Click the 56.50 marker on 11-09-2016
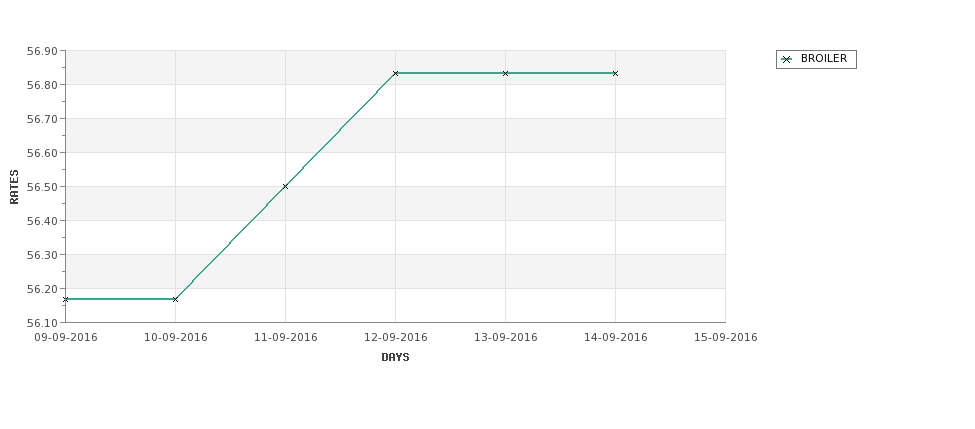Image resolution: width=975 pixels, height=429 pixels. [x=285, y=187]
